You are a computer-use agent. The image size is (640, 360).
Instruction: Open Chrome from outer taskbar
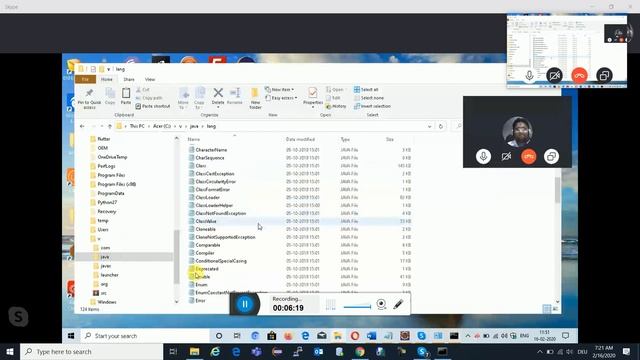pos(360,351)
